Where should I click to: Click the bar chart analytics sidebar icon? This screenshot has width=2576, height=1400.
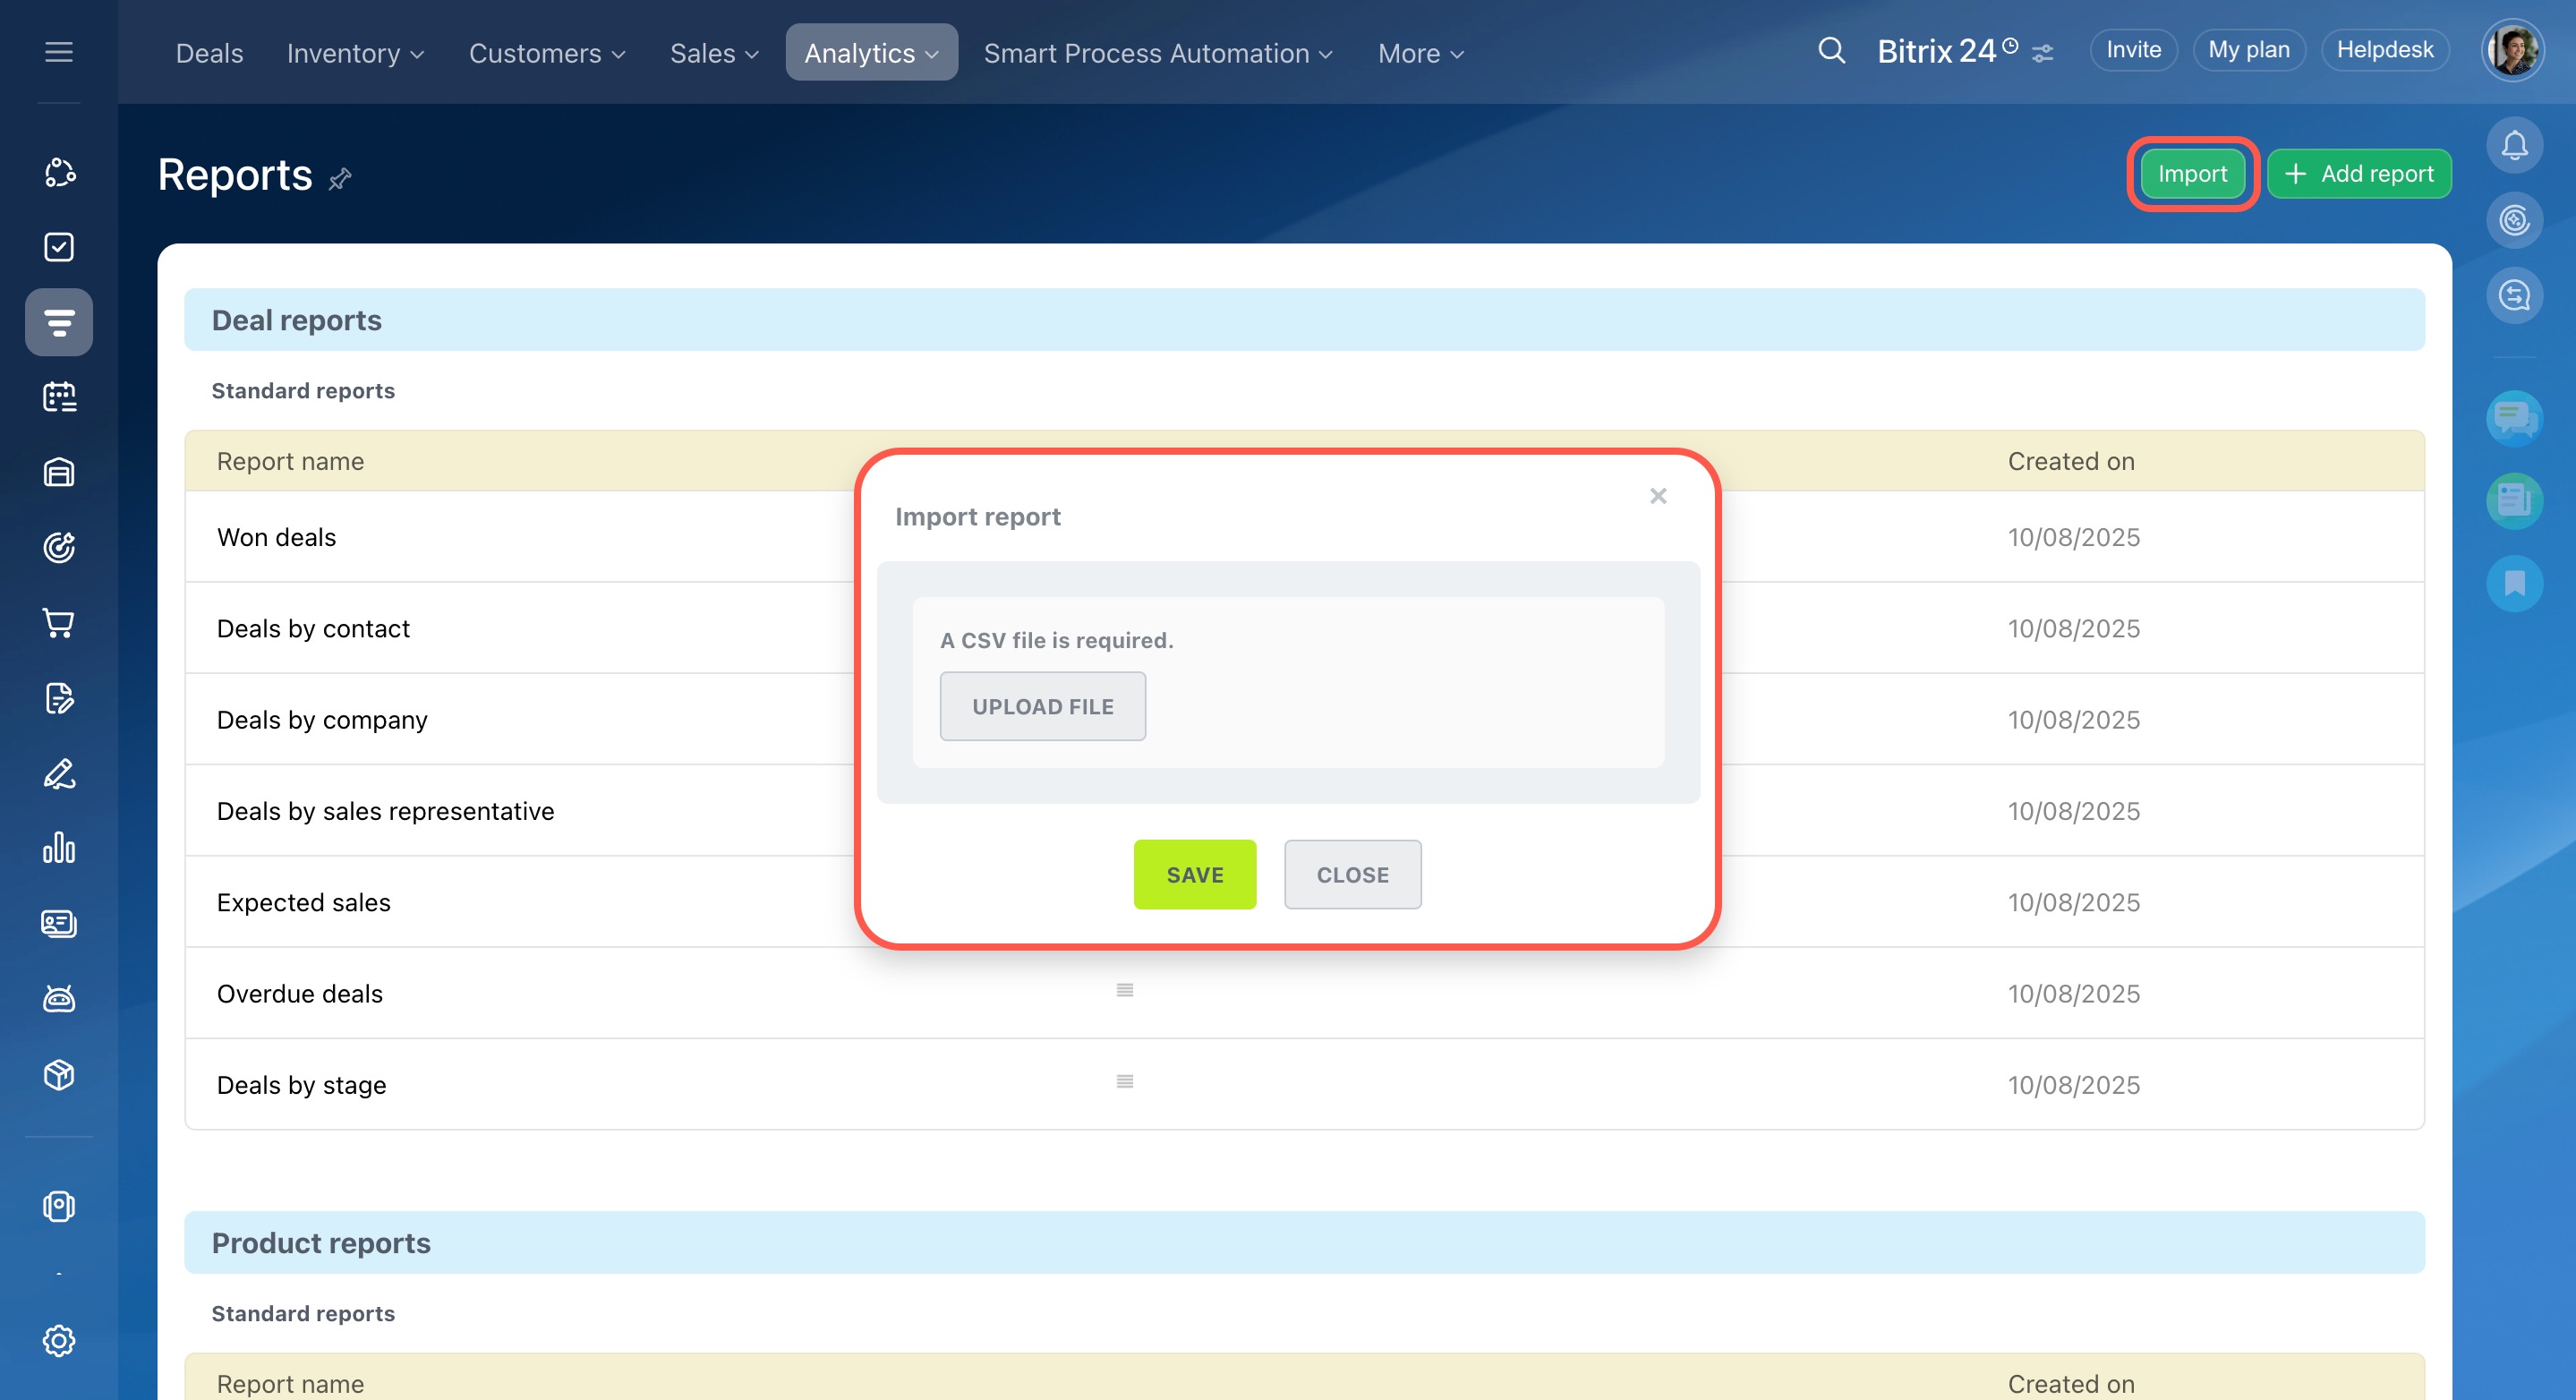[59, 848]
